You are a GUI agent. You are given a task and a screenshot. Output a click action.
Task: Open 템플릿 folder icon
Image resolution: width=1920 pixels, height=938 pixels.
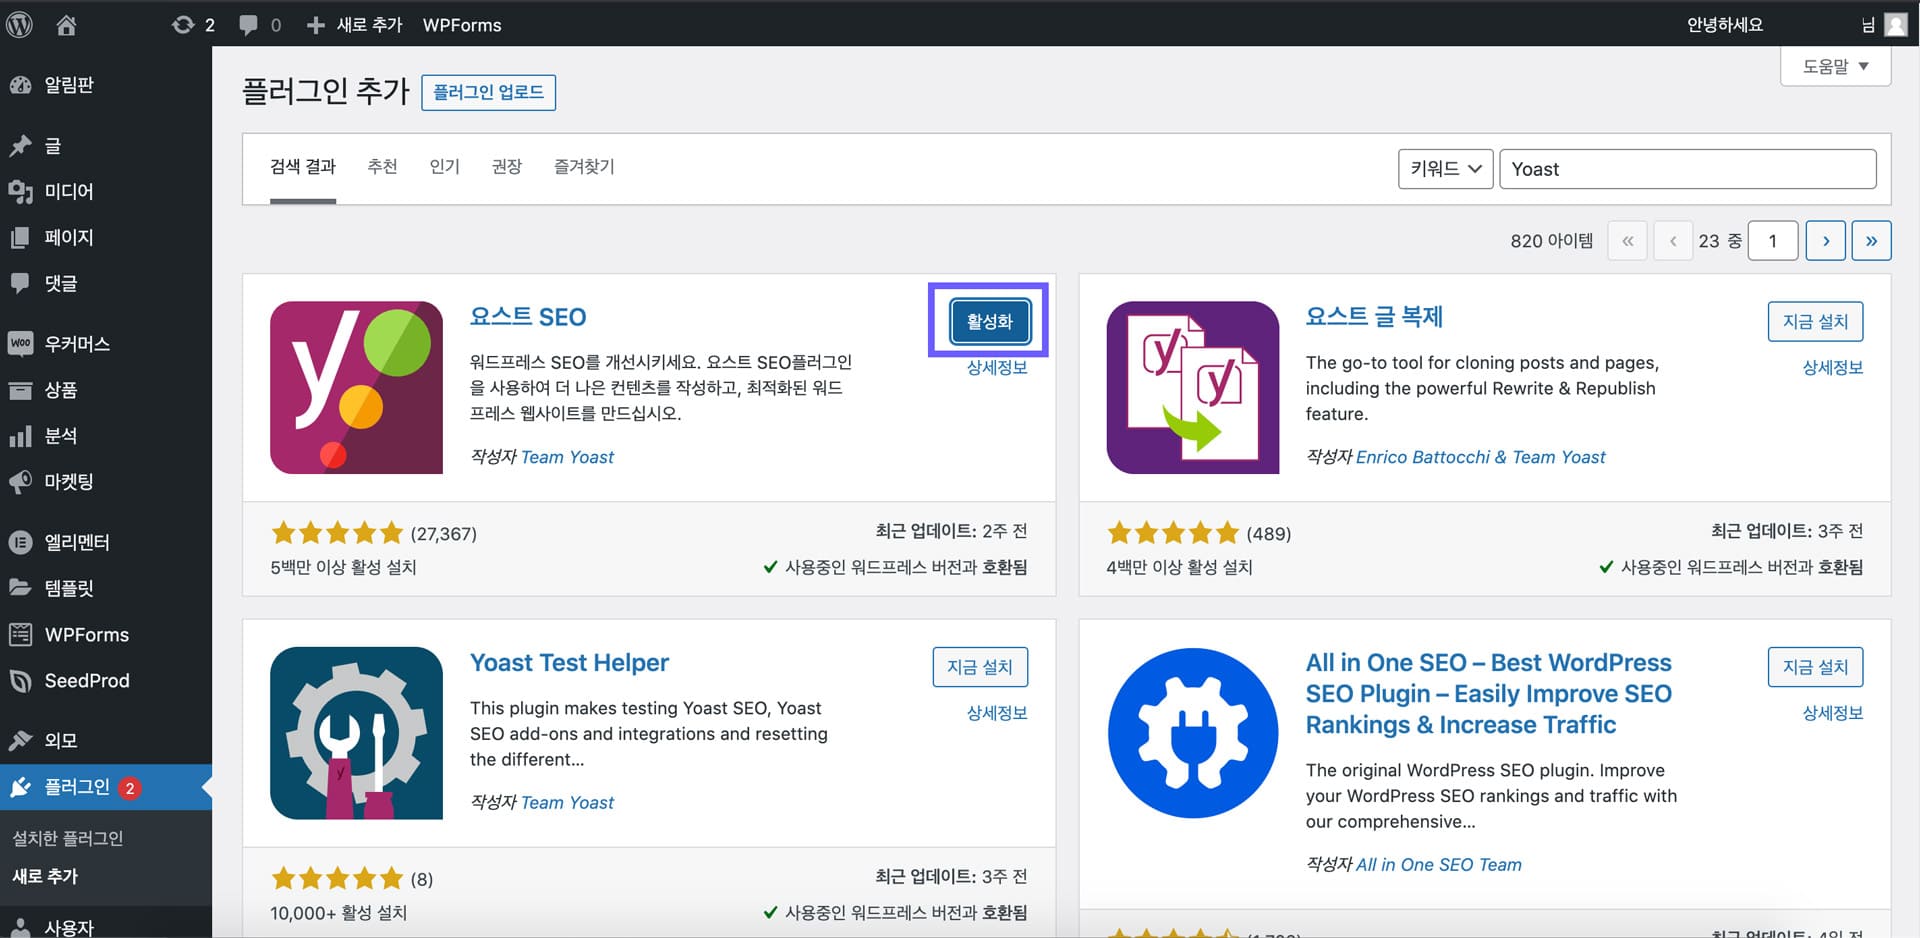20,588
